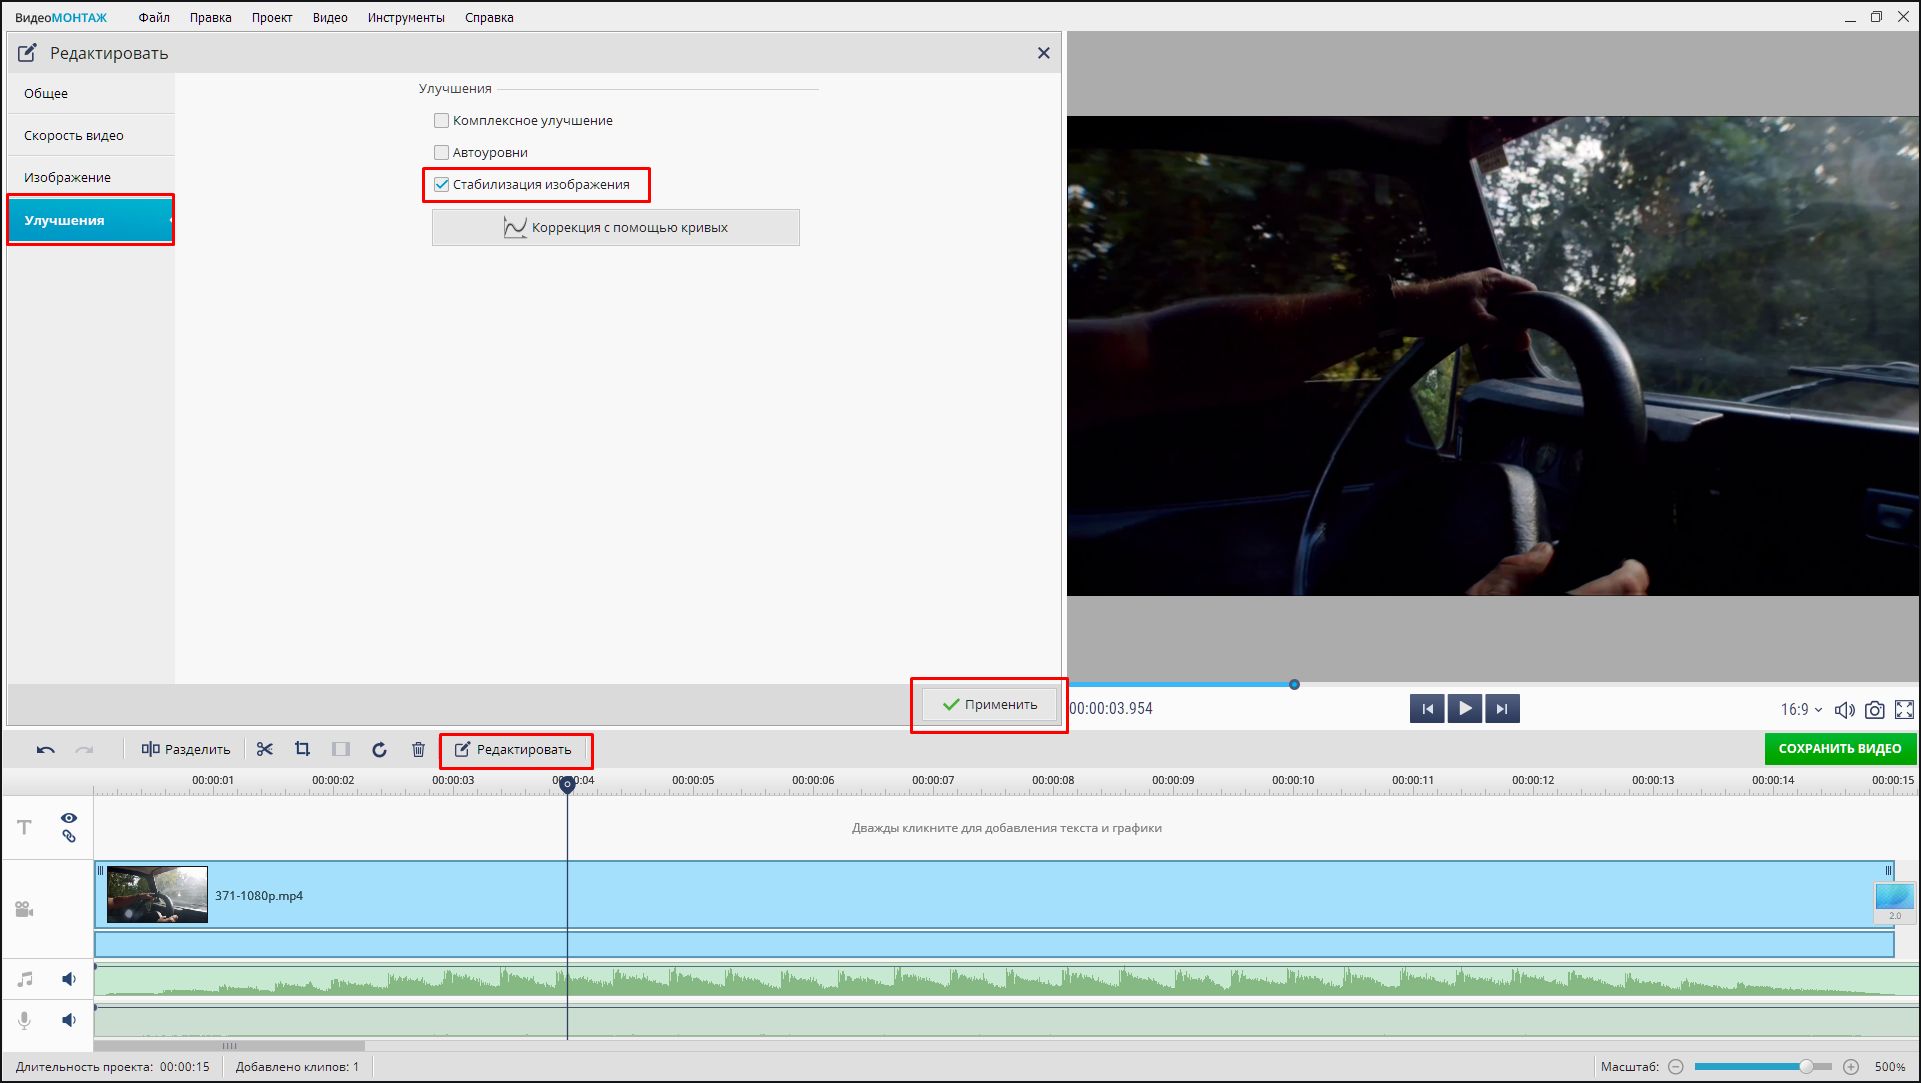
Task: Switch to the Скорость видео tab
Action: (74, 135)
